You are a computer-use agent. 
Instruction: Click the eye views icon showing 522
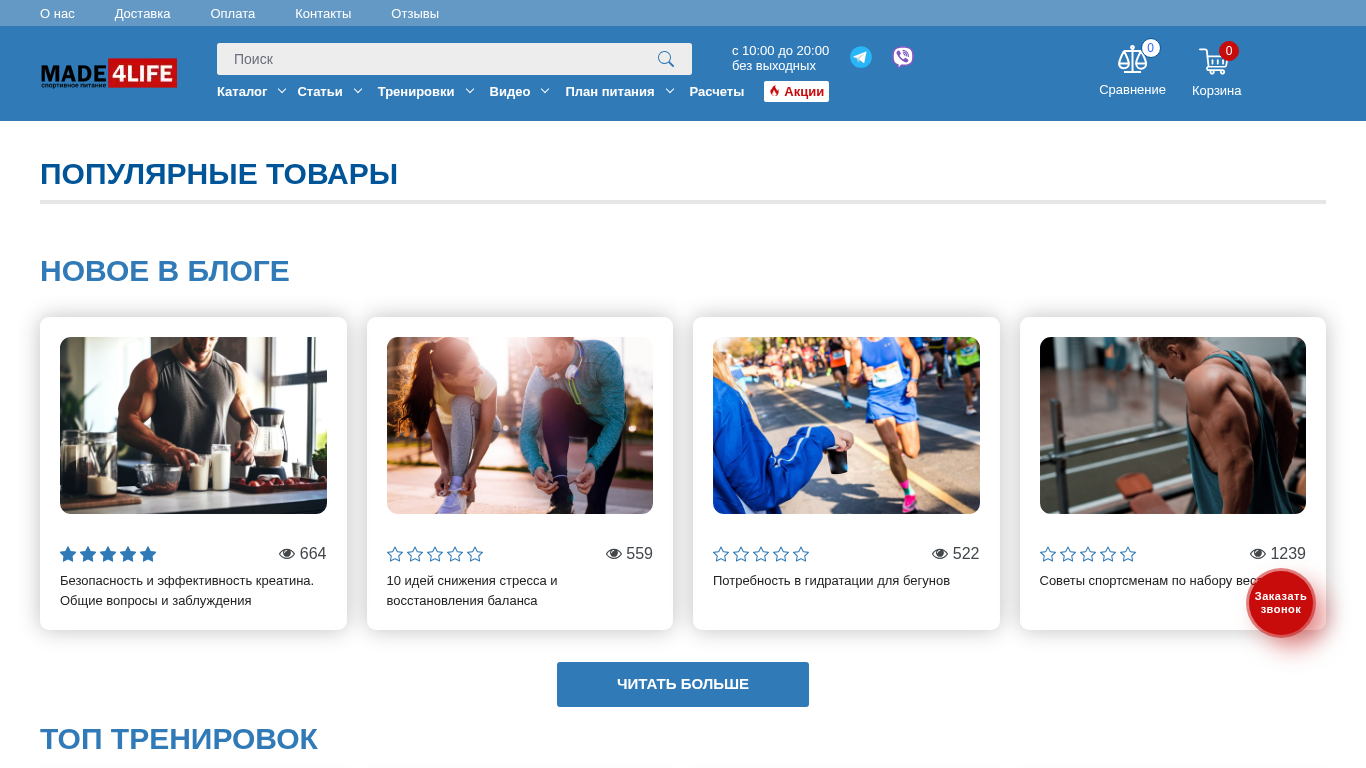(940, 554)
